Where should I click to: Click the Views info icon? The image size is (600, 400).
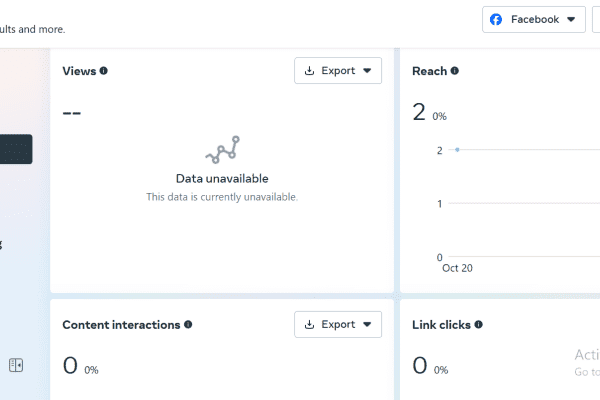pos(104,71)
